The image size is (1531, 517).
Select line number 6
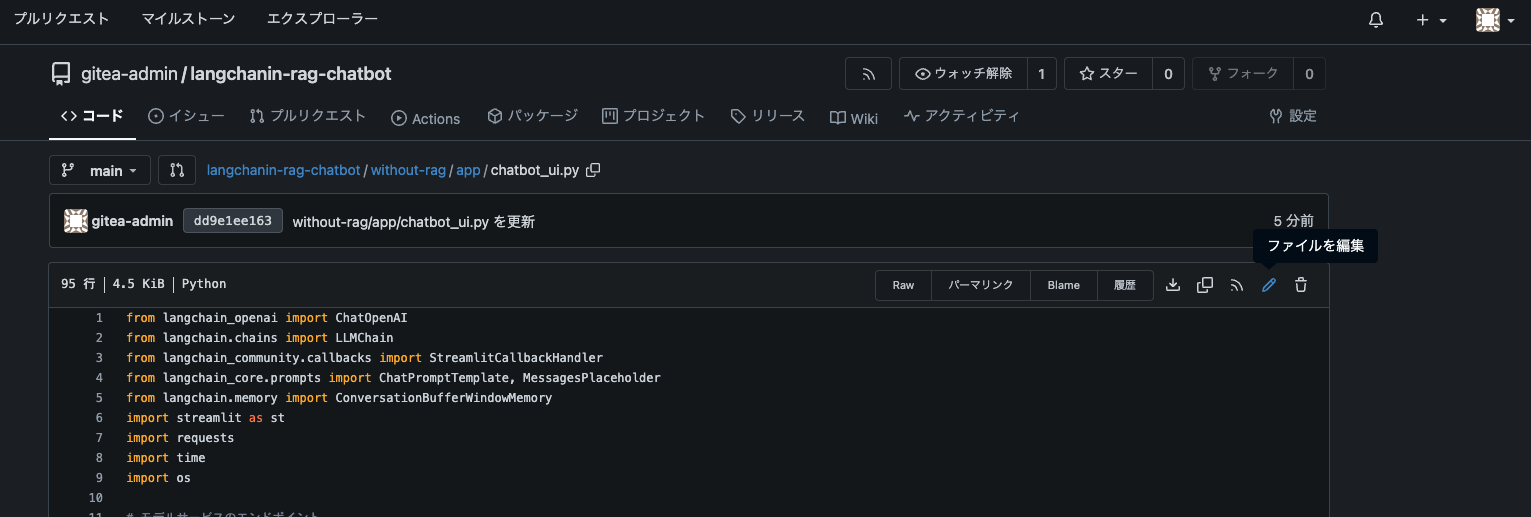click(x=99, y=418)
